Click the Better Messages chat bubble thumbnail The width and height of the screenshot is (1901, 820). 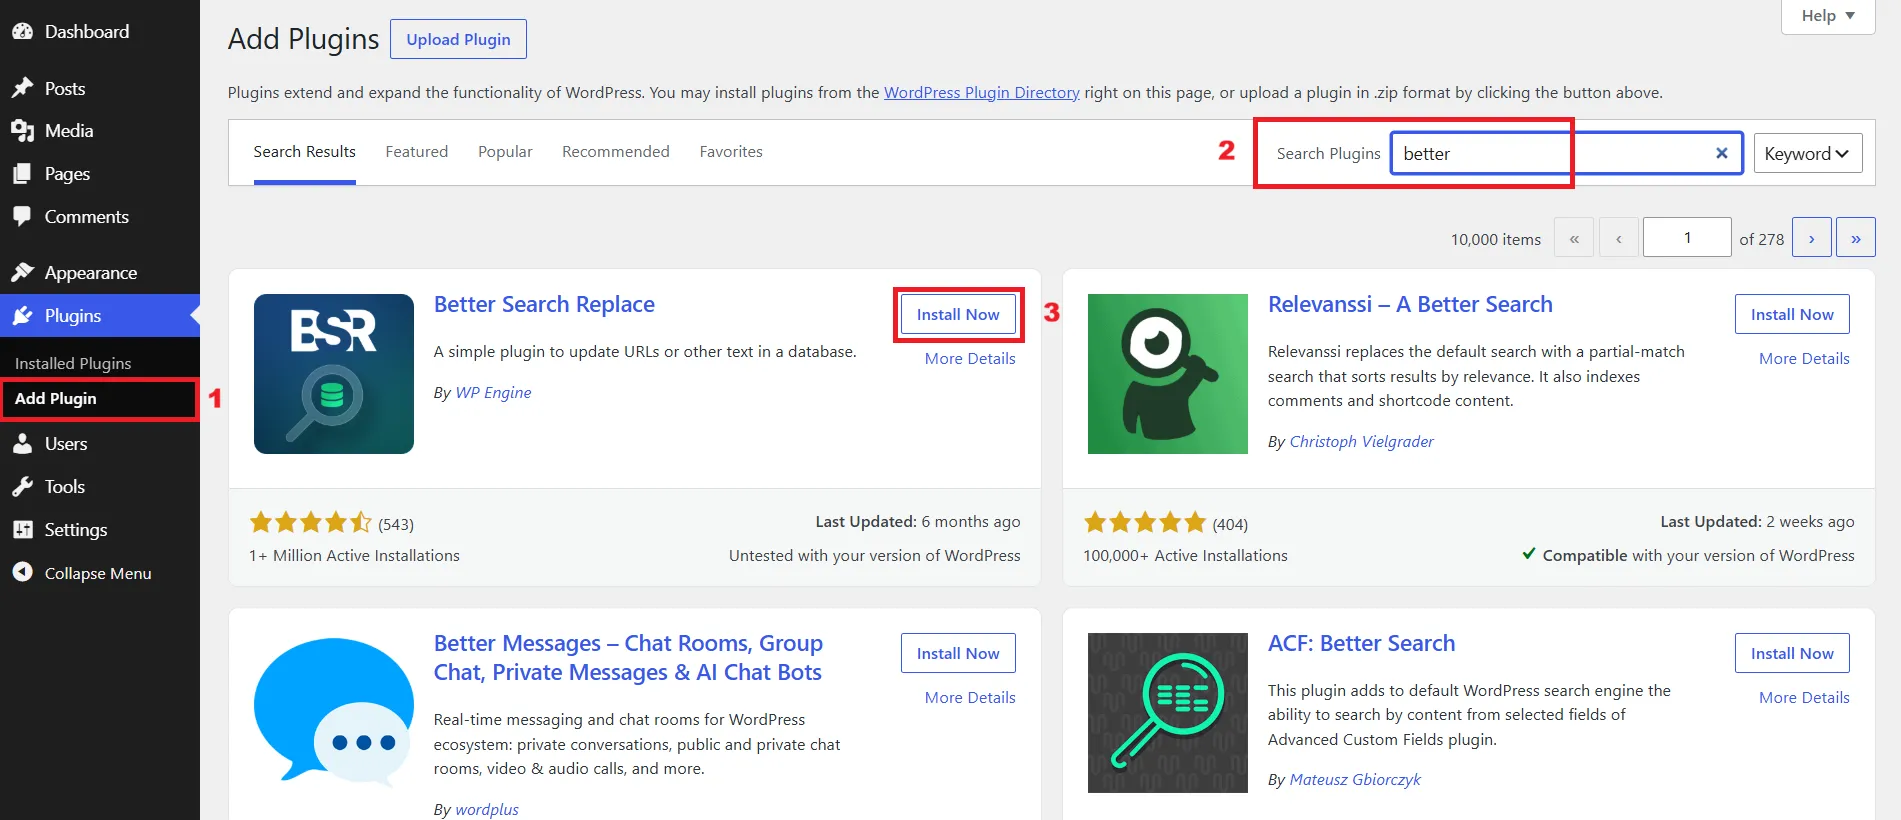[334, 713]
